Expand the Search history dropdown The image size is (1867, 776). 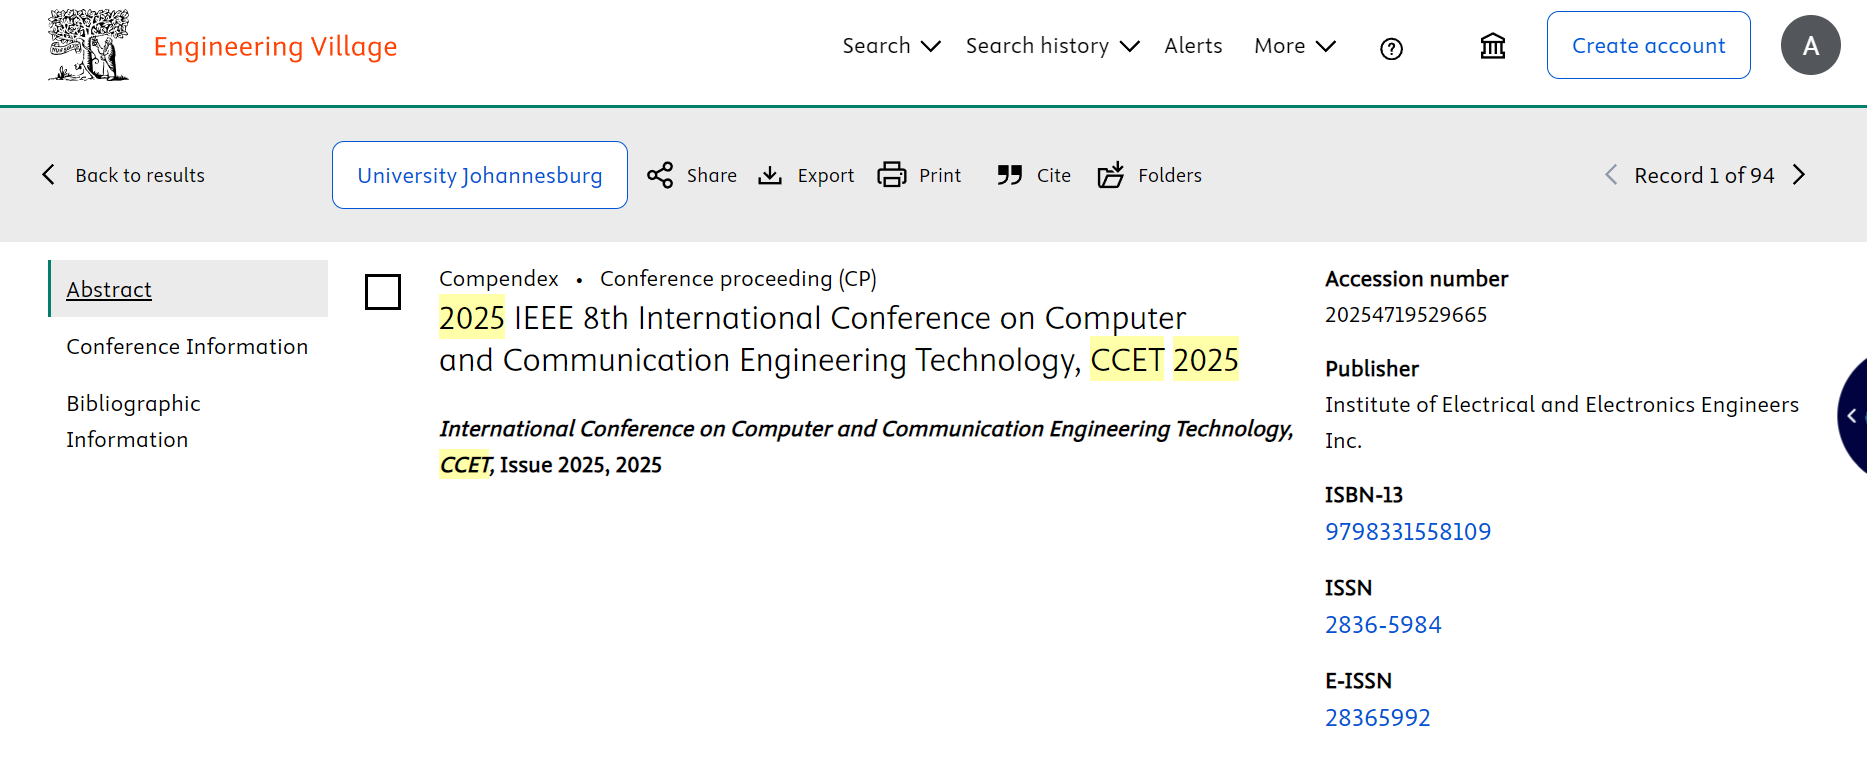(1051, 46)
